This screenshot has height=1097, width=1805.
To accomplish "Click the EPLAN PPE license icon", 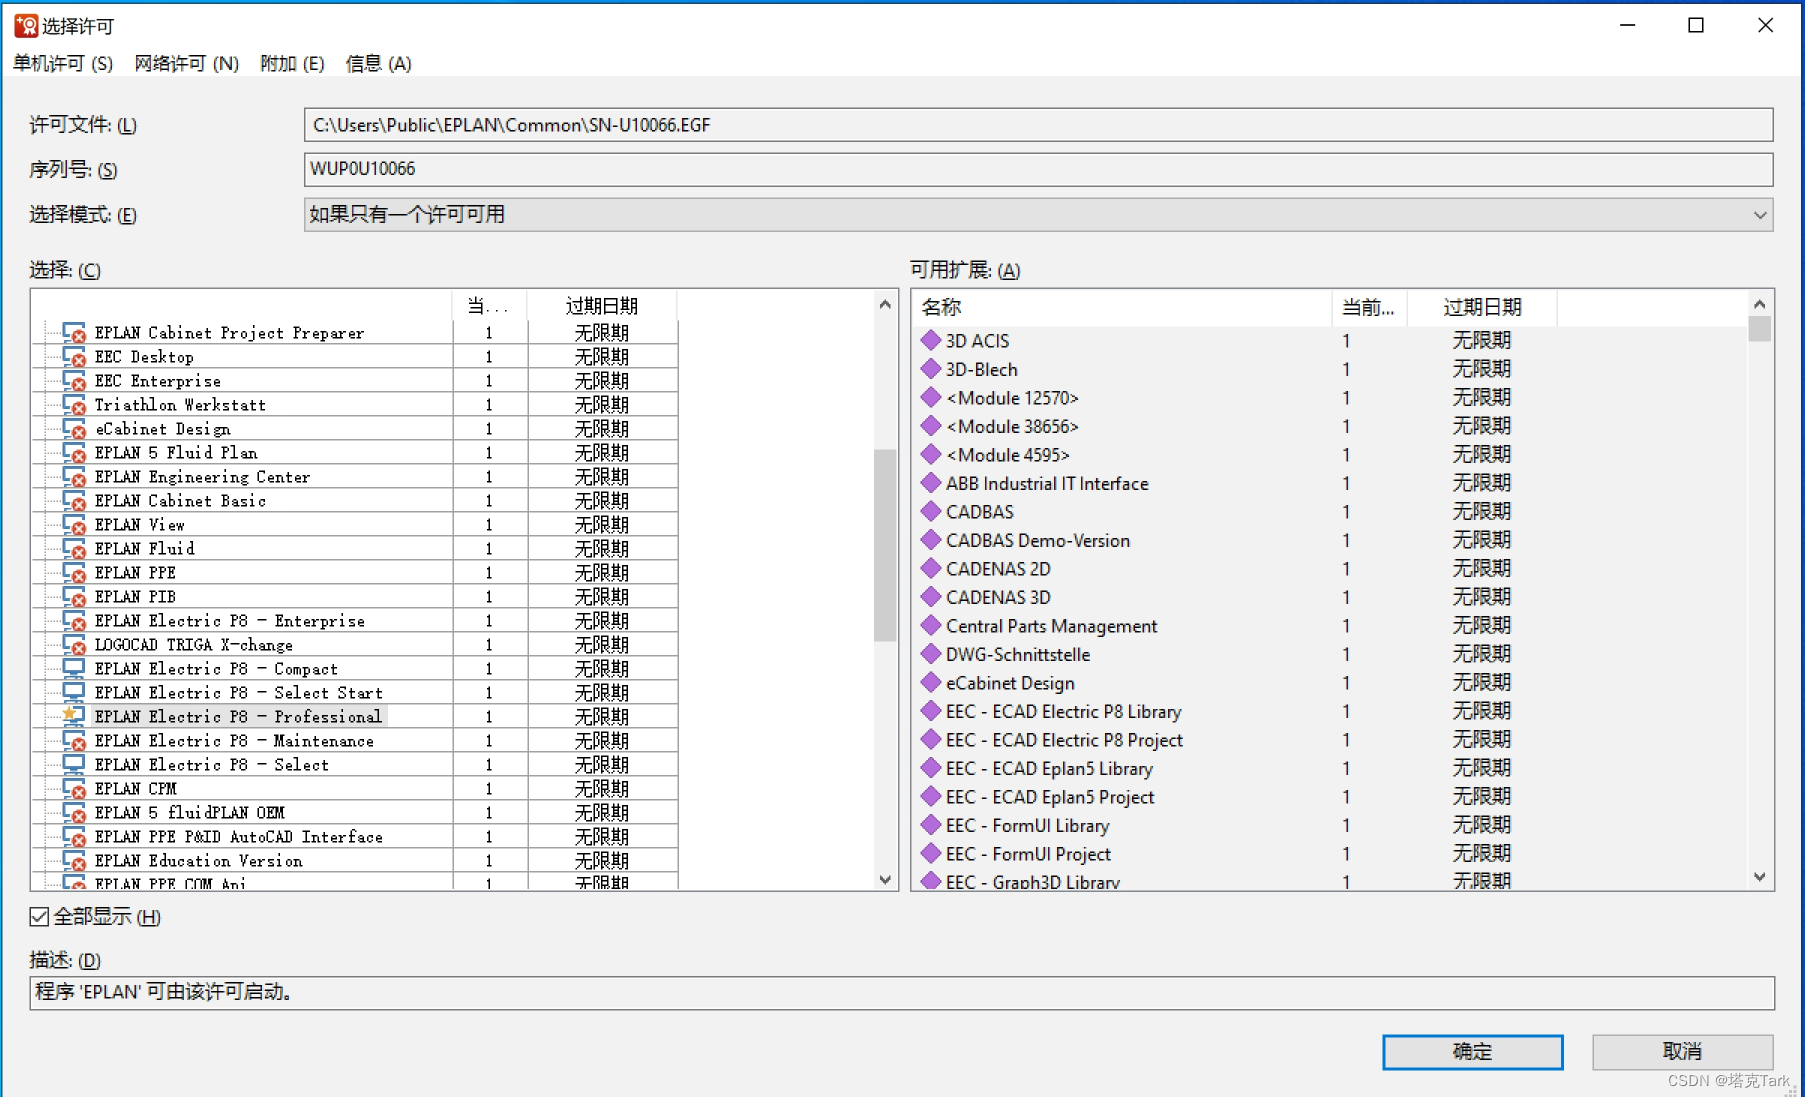I will point(74,573).
